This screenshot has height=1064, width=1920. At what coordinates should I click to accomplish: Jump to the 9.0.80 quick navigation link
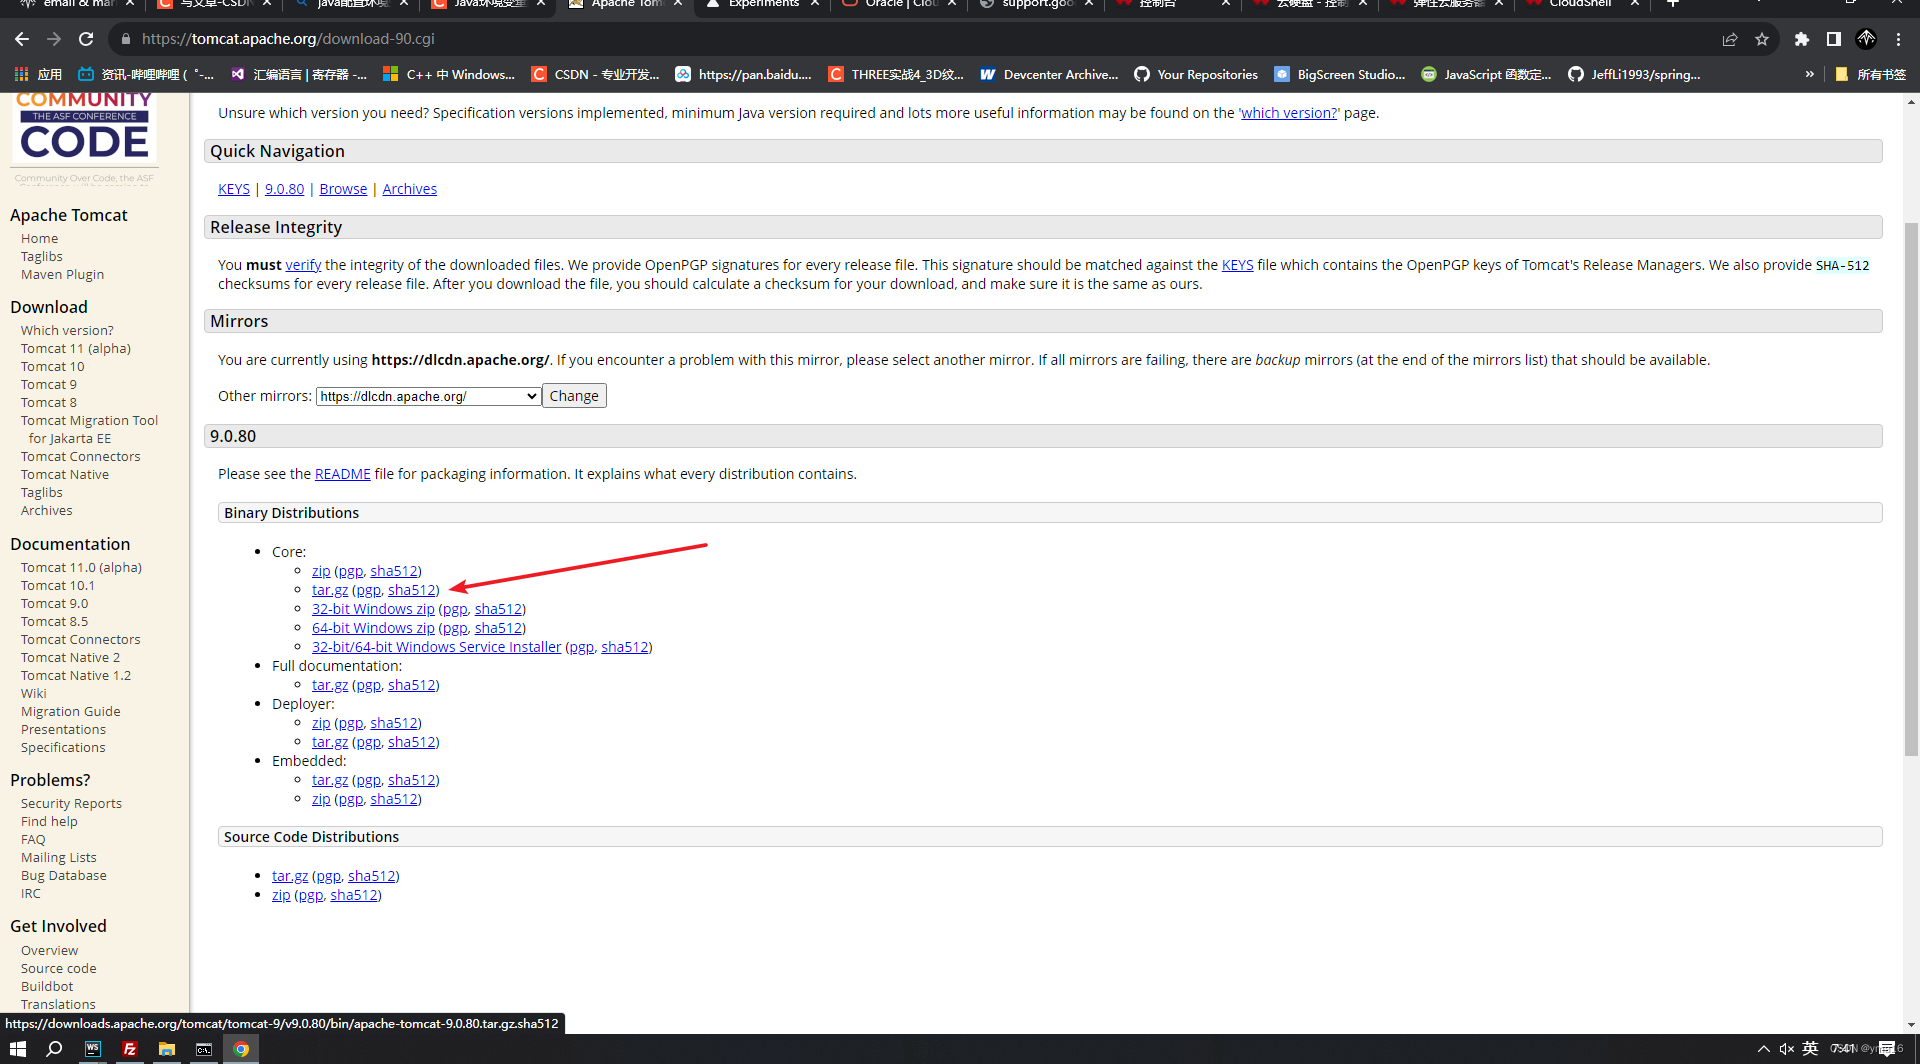click(284, 189)
